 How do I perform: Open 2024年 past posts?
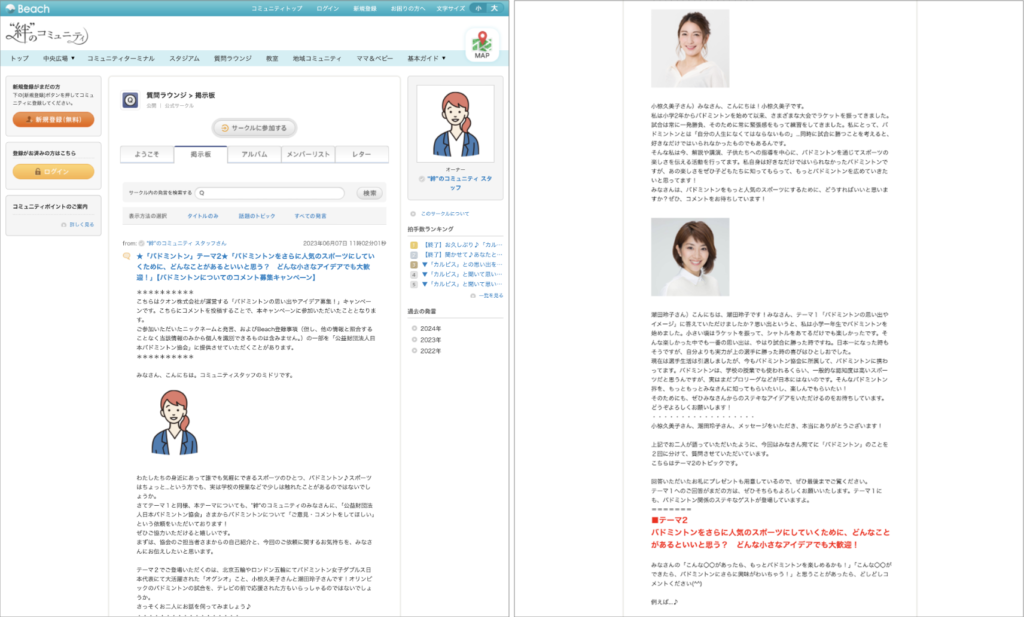[x=430, y=328]
